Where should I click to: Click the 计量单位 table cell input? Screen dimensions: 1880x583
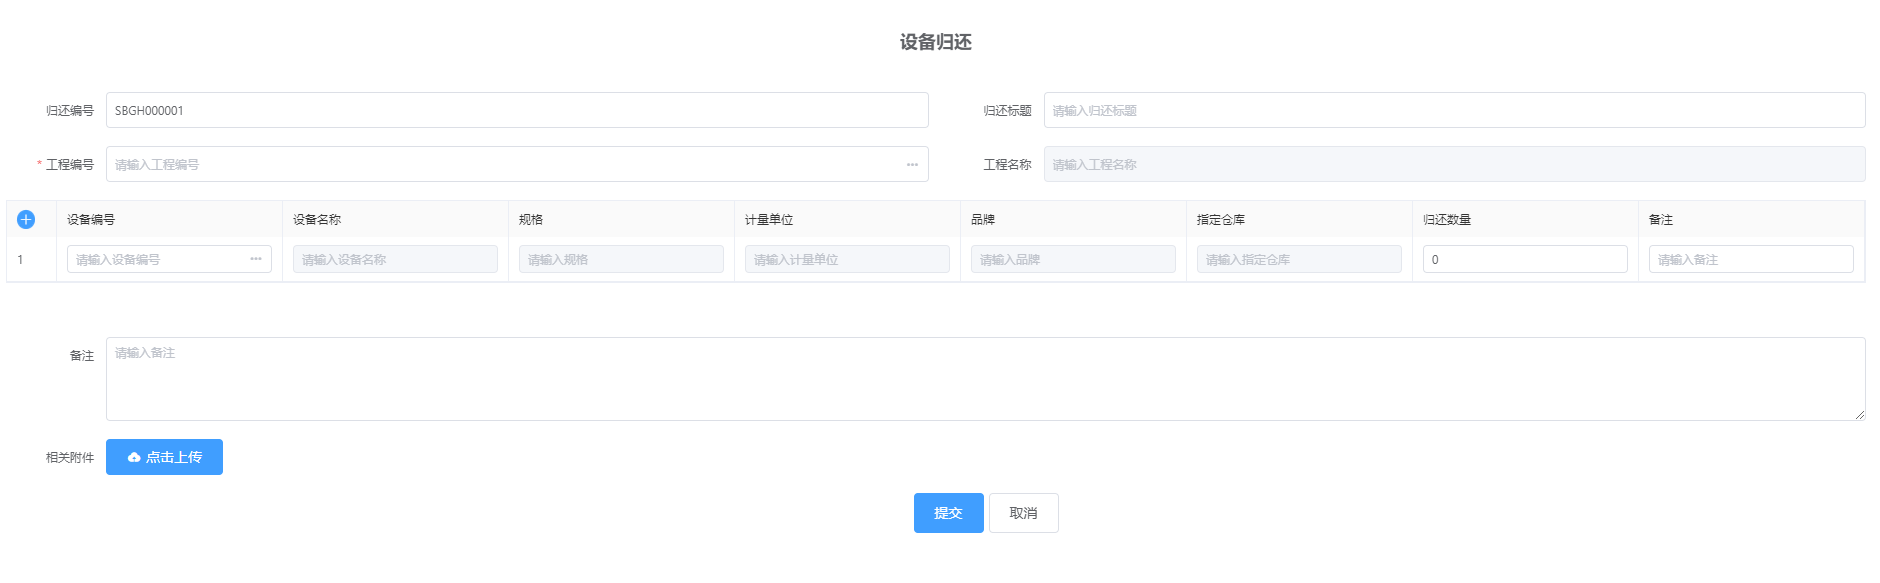[847, 259]
